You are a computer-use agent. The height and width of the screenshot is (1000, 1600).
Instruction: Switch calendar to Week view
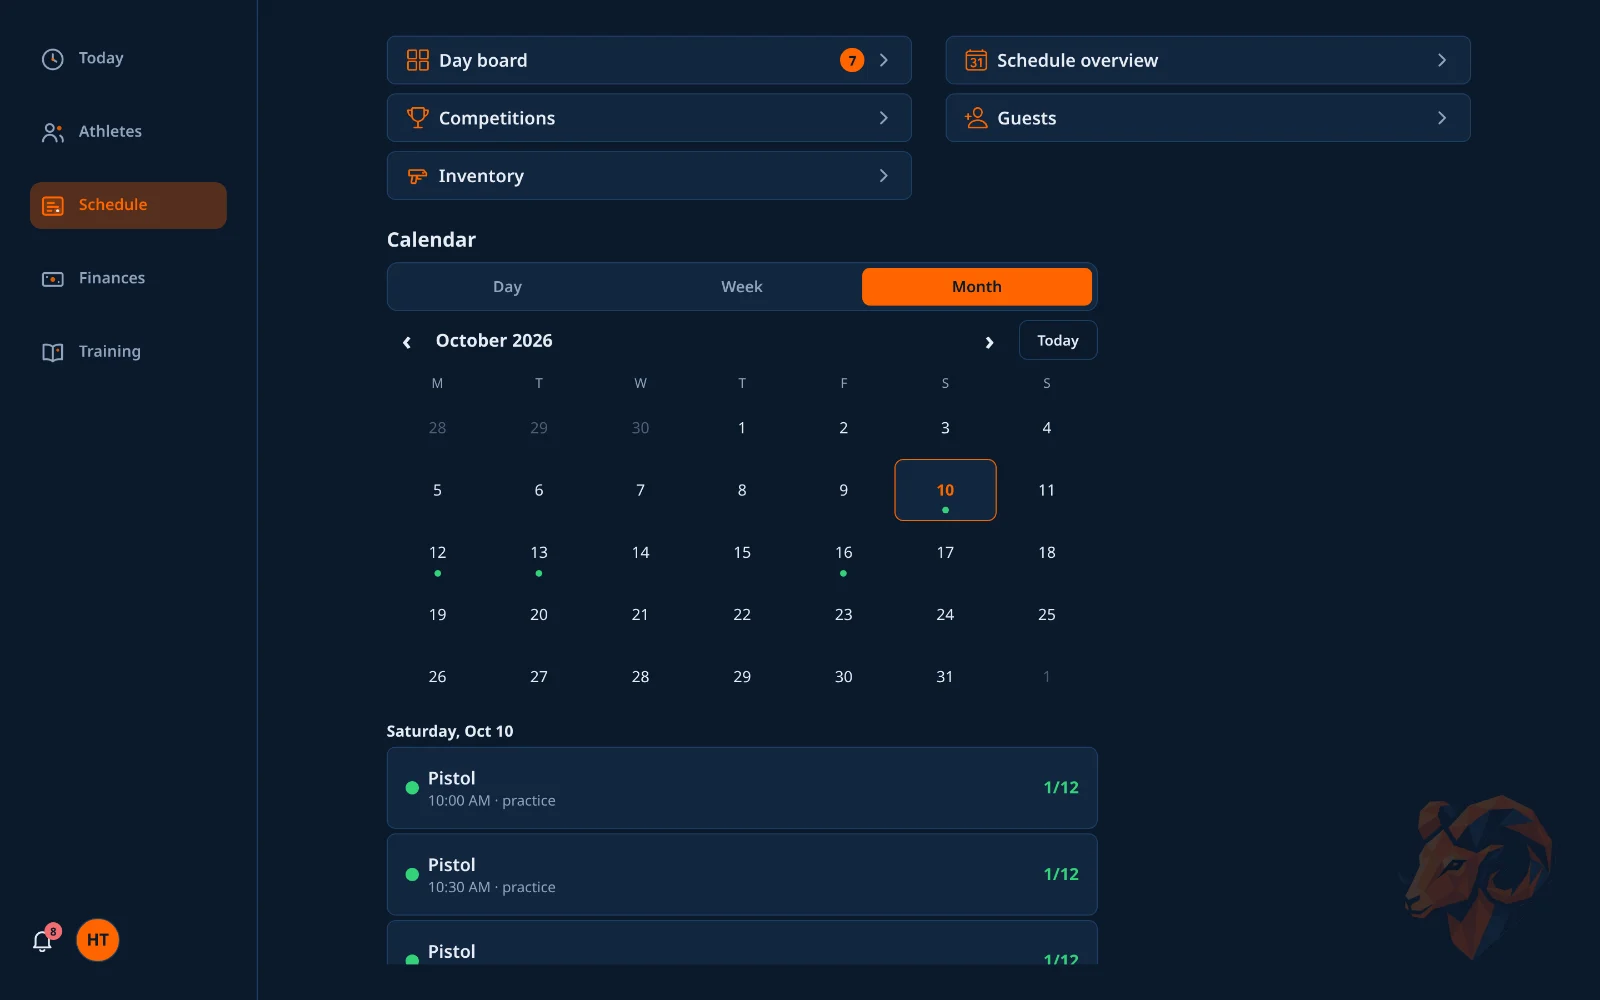point(742,287)
